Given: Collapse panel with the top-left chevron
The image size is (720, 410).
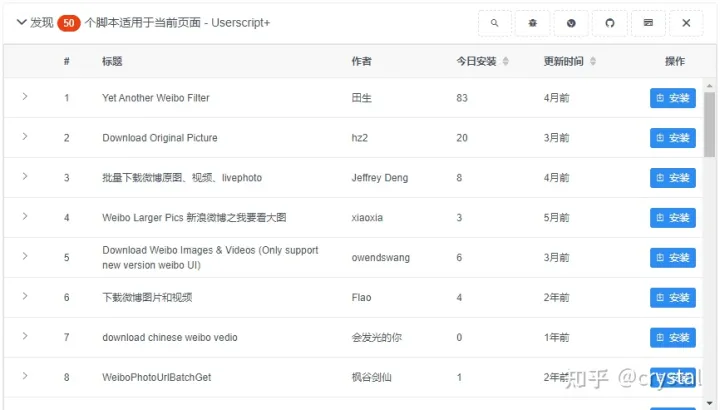Looking at the screenshot, I should click(x=21, y=22).
